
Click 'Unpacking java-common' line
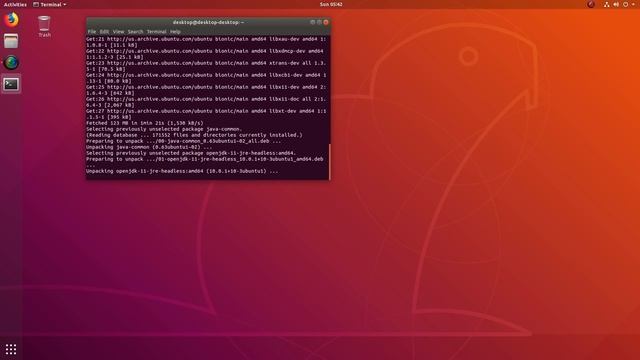tap(149, 147)
